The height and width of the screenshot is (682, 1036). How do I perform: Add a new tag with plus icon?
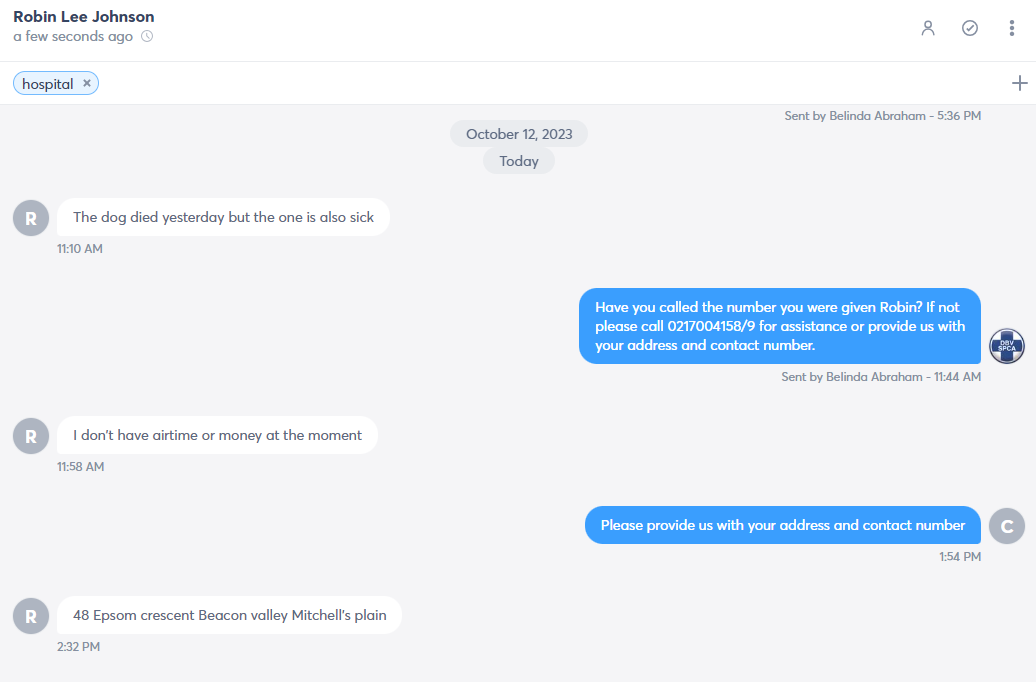pyautogui.click(x=1019, y=83)
